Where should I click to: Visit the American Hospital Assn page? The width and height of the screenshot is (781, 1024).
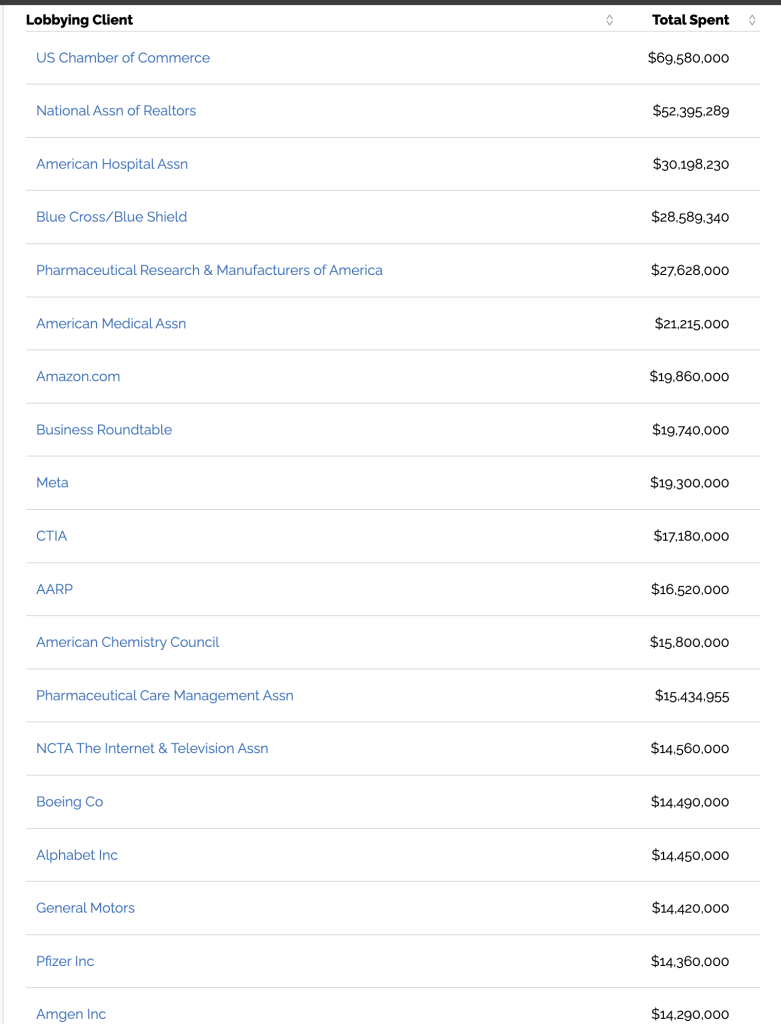112,164
